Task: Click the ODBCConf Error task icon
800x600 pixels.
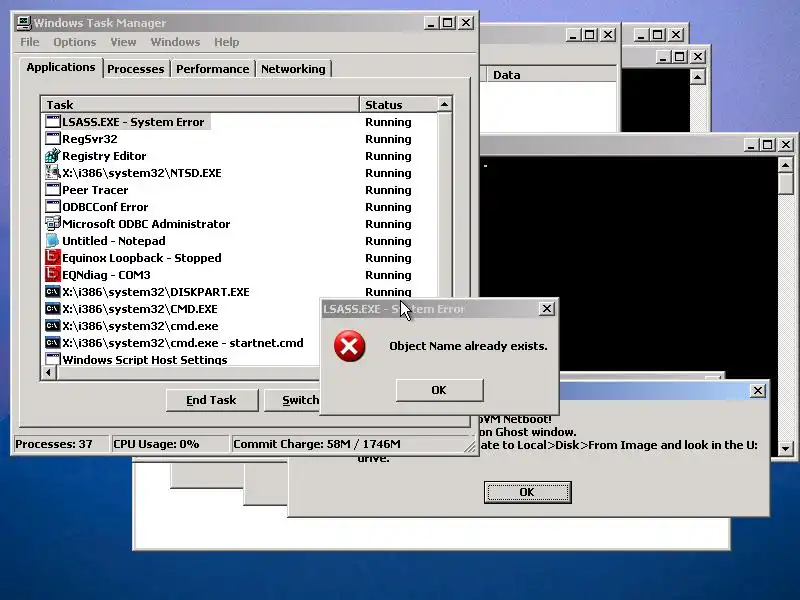Action: click(53, 207)
